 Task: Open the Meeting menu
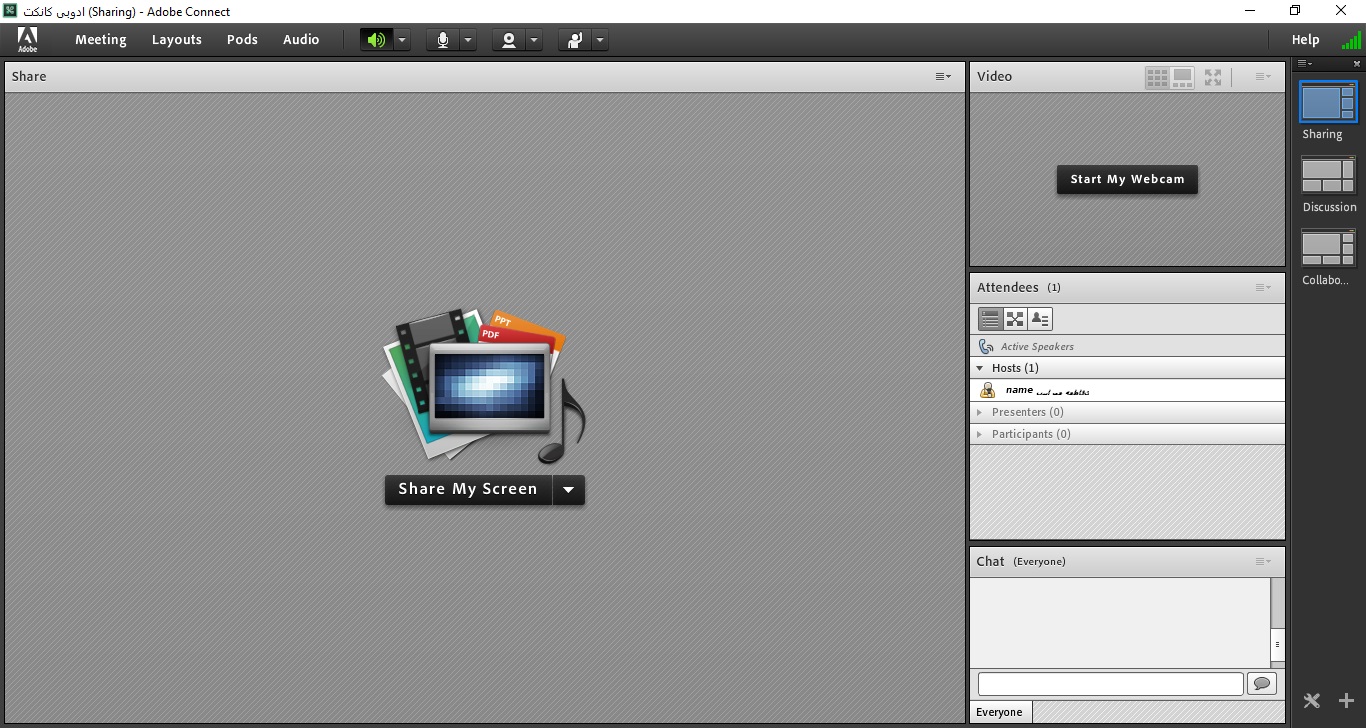click(x=100, y=40)
